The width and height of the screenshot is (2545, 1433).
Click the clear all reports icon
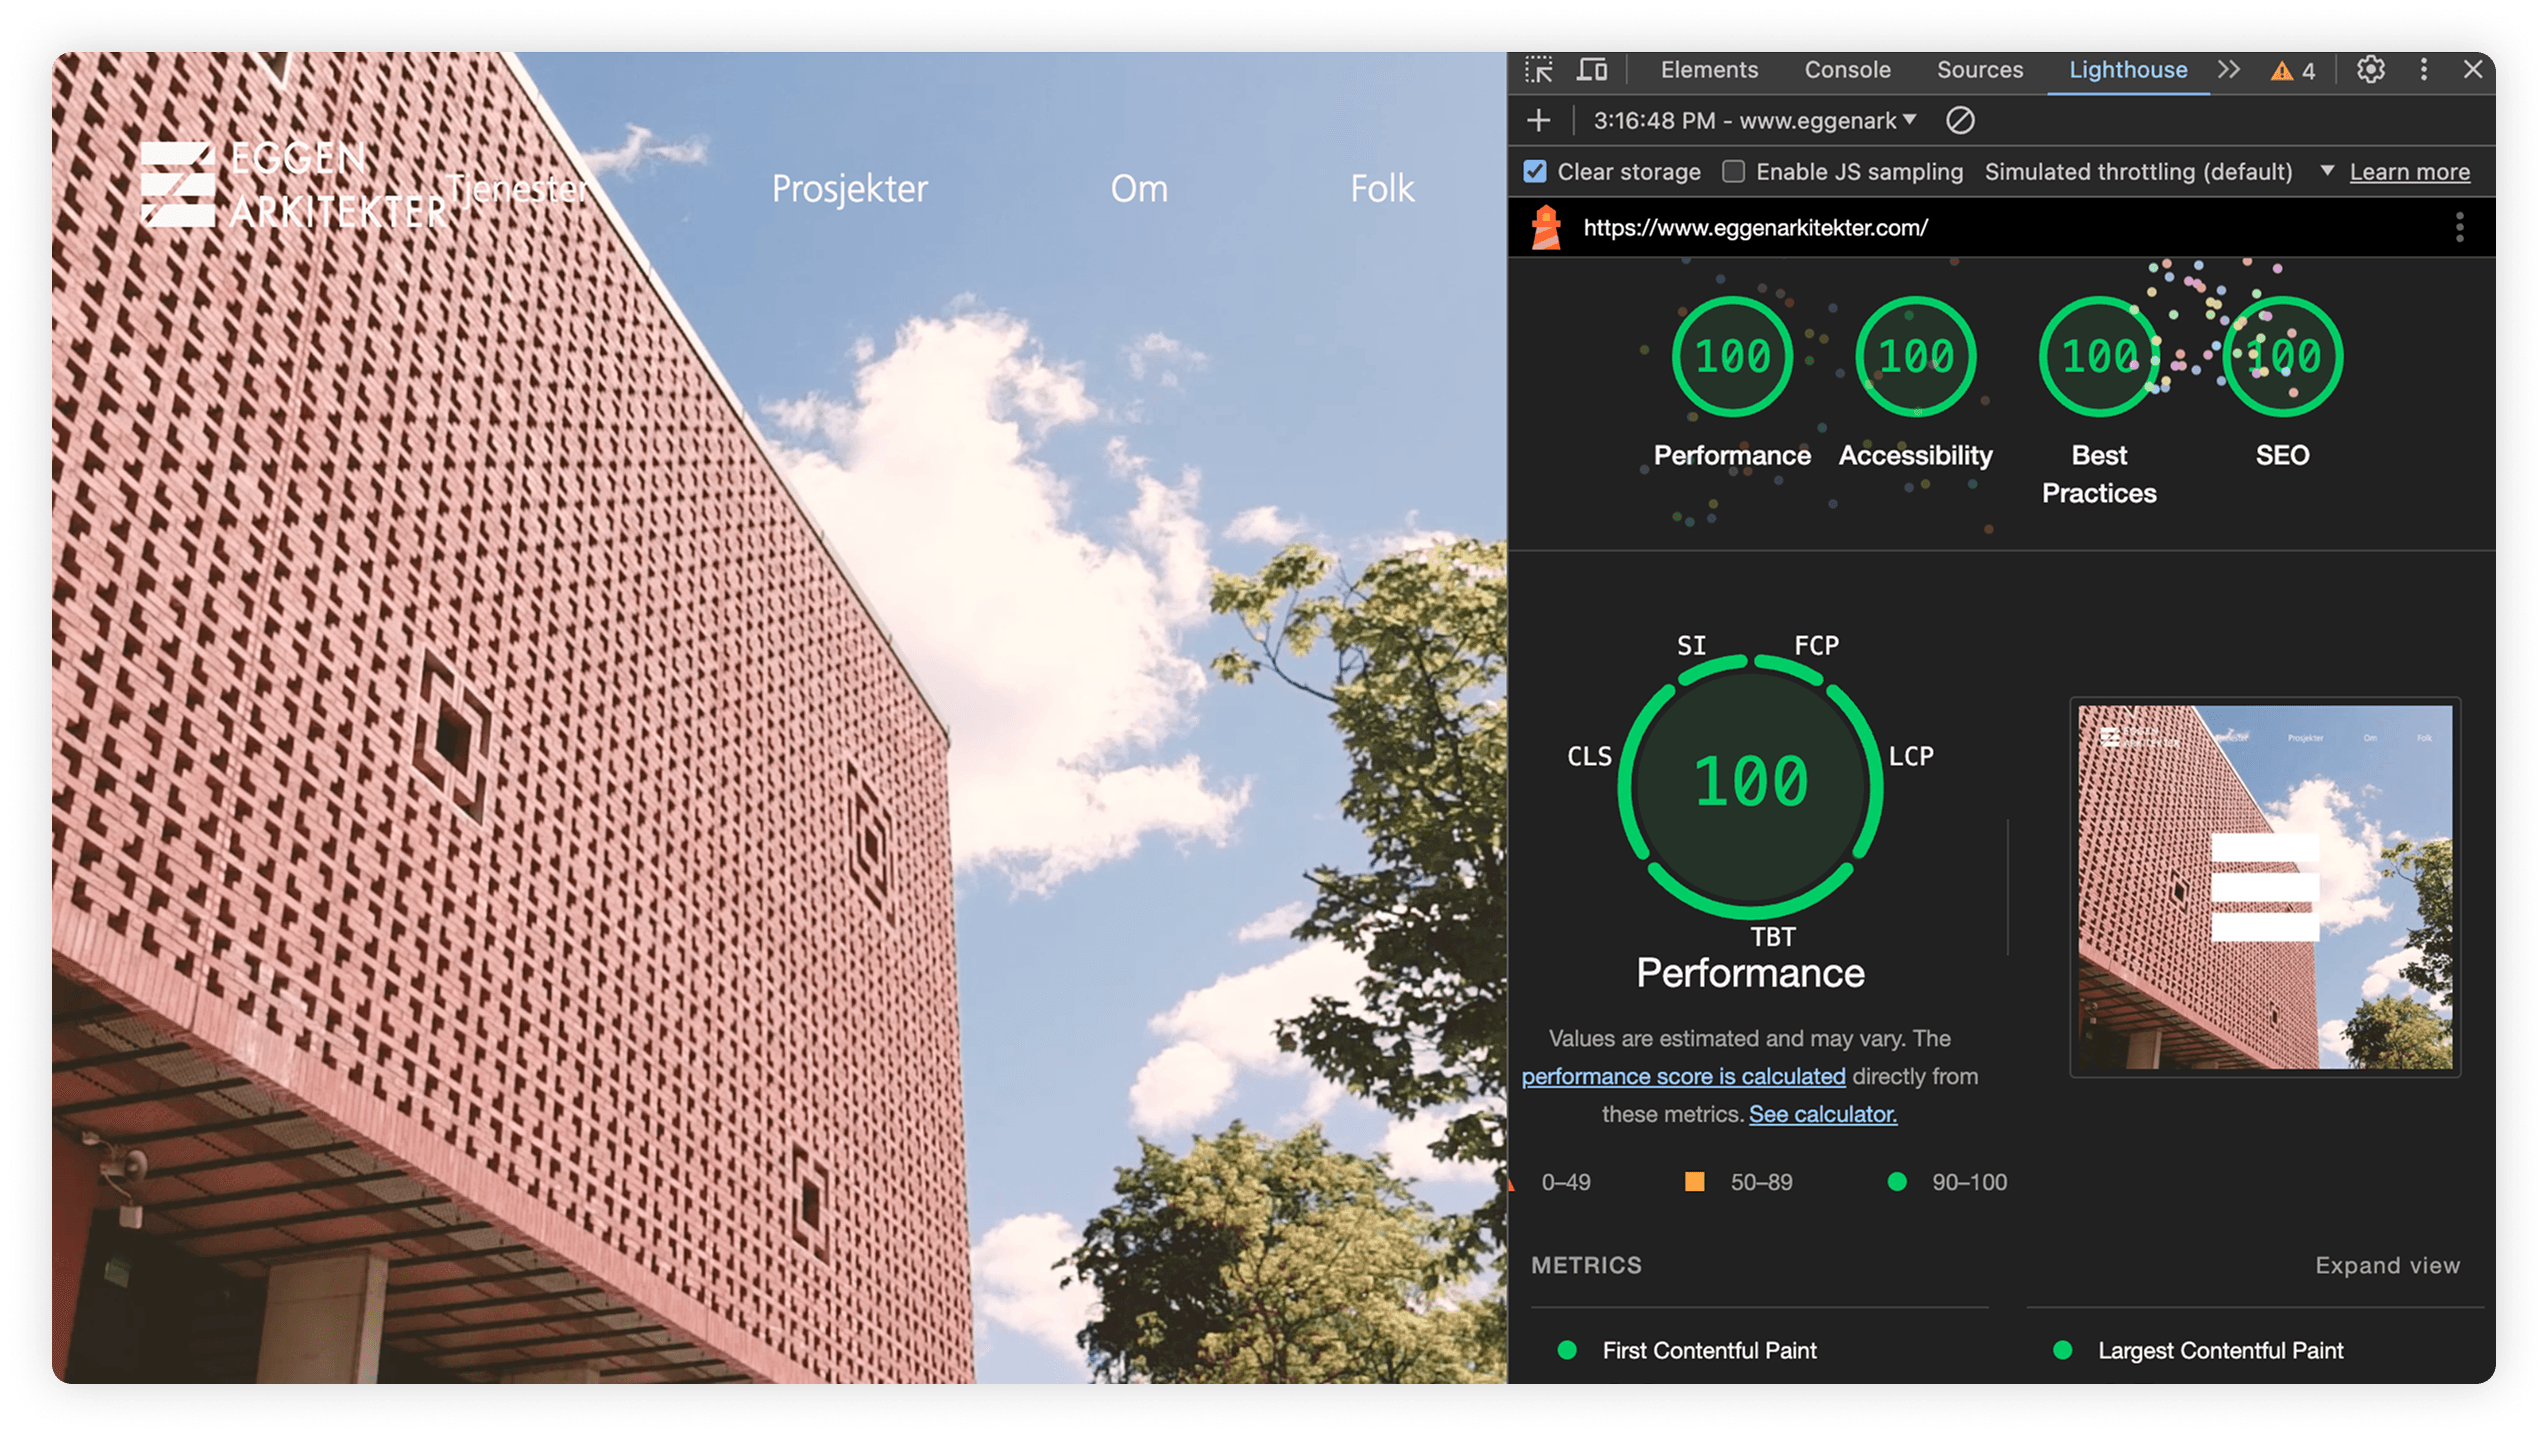1959,121
